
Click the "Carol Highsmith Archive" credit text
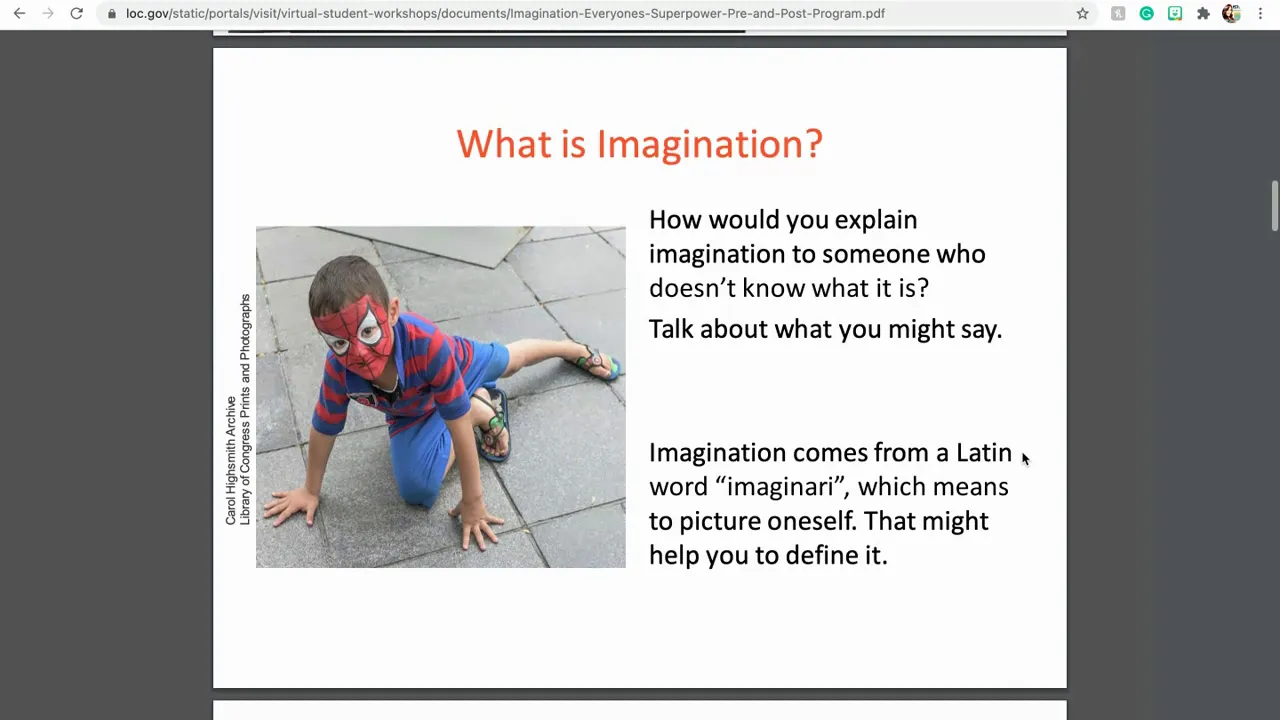[231, 461]
